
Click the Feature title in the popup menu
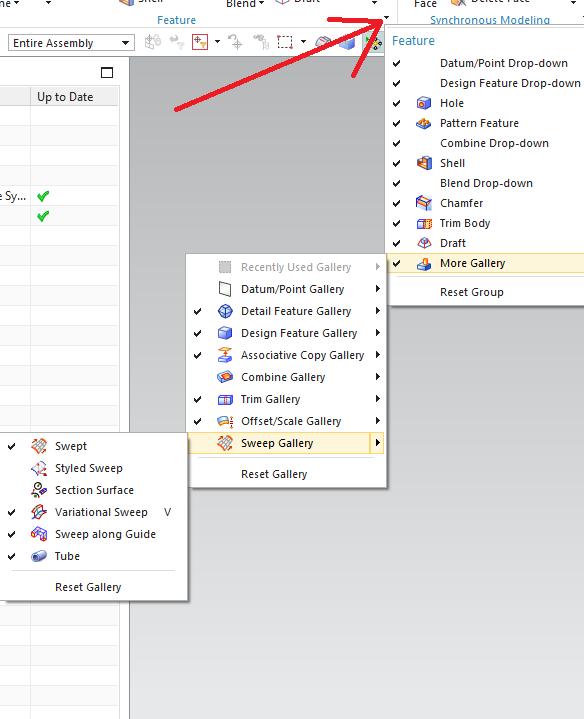pos(413,41)
